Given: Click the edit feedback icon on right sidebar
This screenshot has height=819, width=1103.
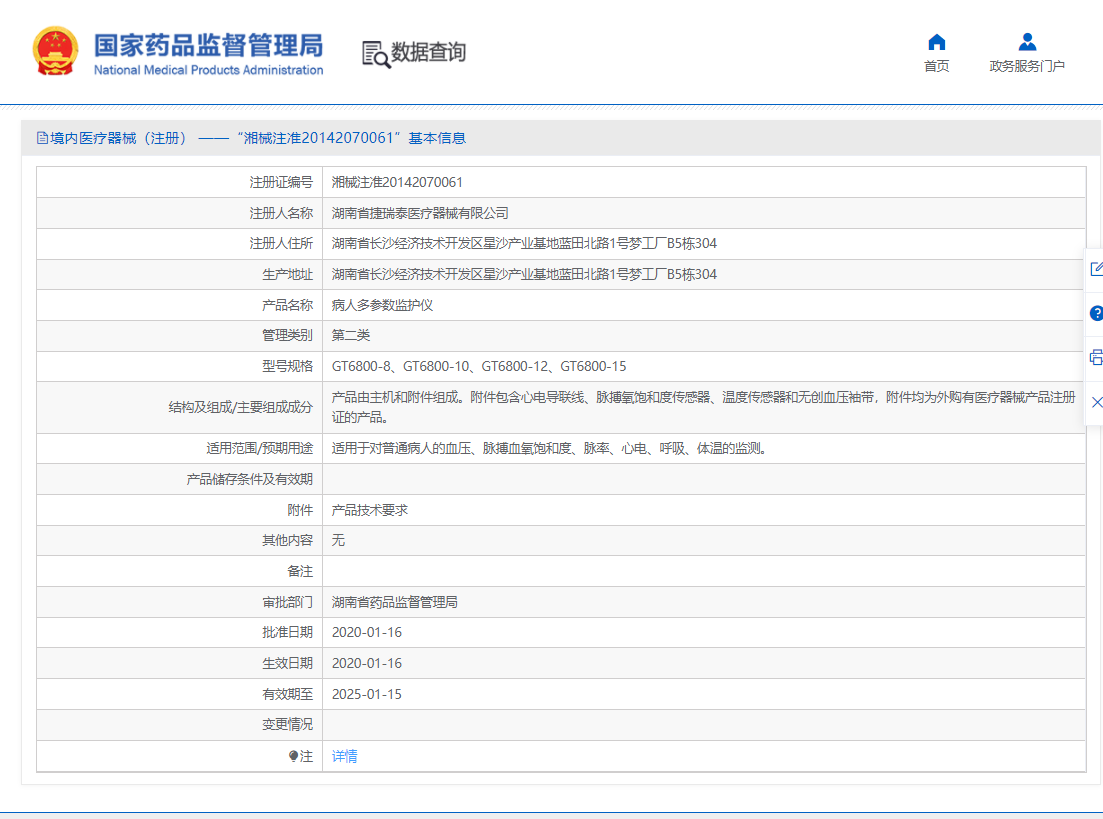Looking at the screenshot, I should tap(1096, 269).
